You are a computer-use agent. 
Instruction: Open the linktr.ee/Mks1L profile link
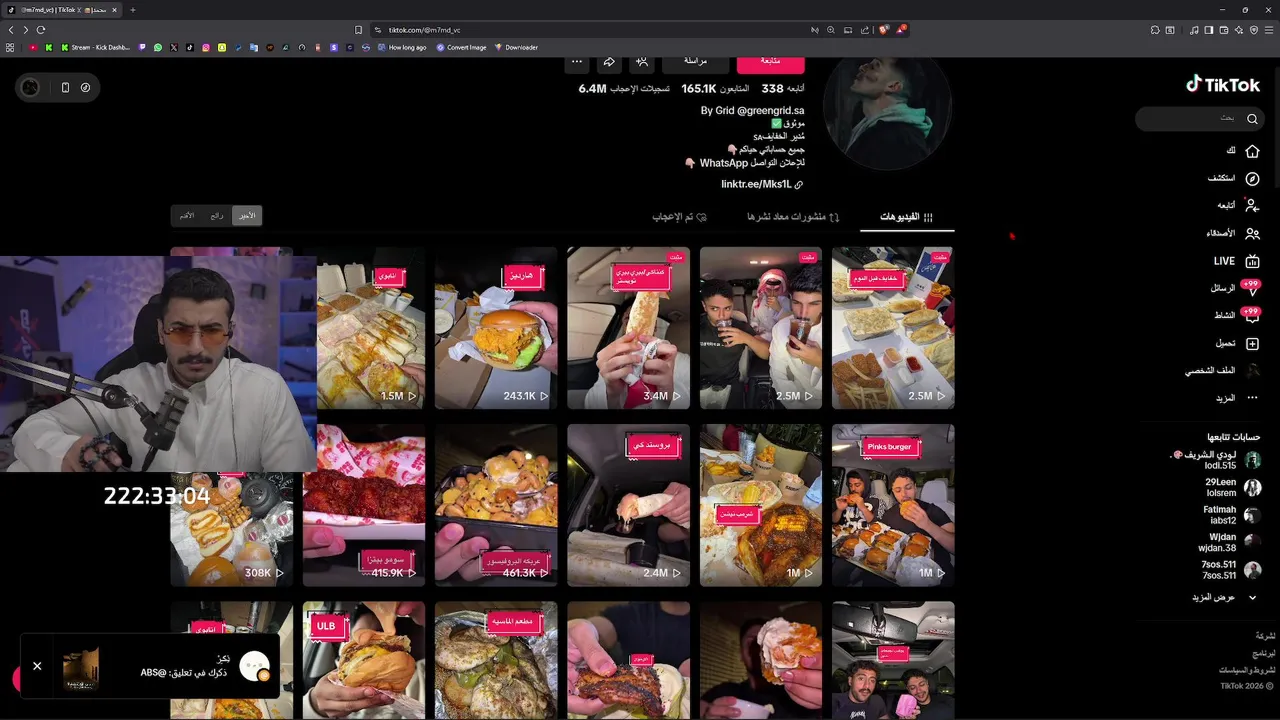[762, 184]
